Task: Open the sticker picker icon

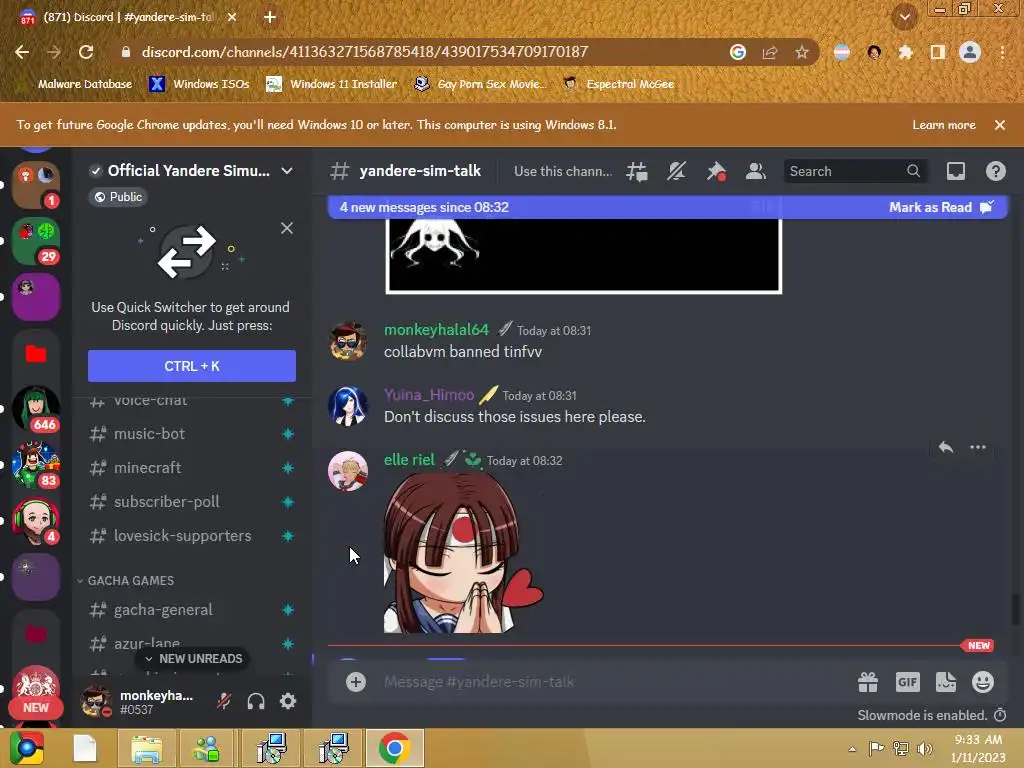Action: click(x=946, y=682)
